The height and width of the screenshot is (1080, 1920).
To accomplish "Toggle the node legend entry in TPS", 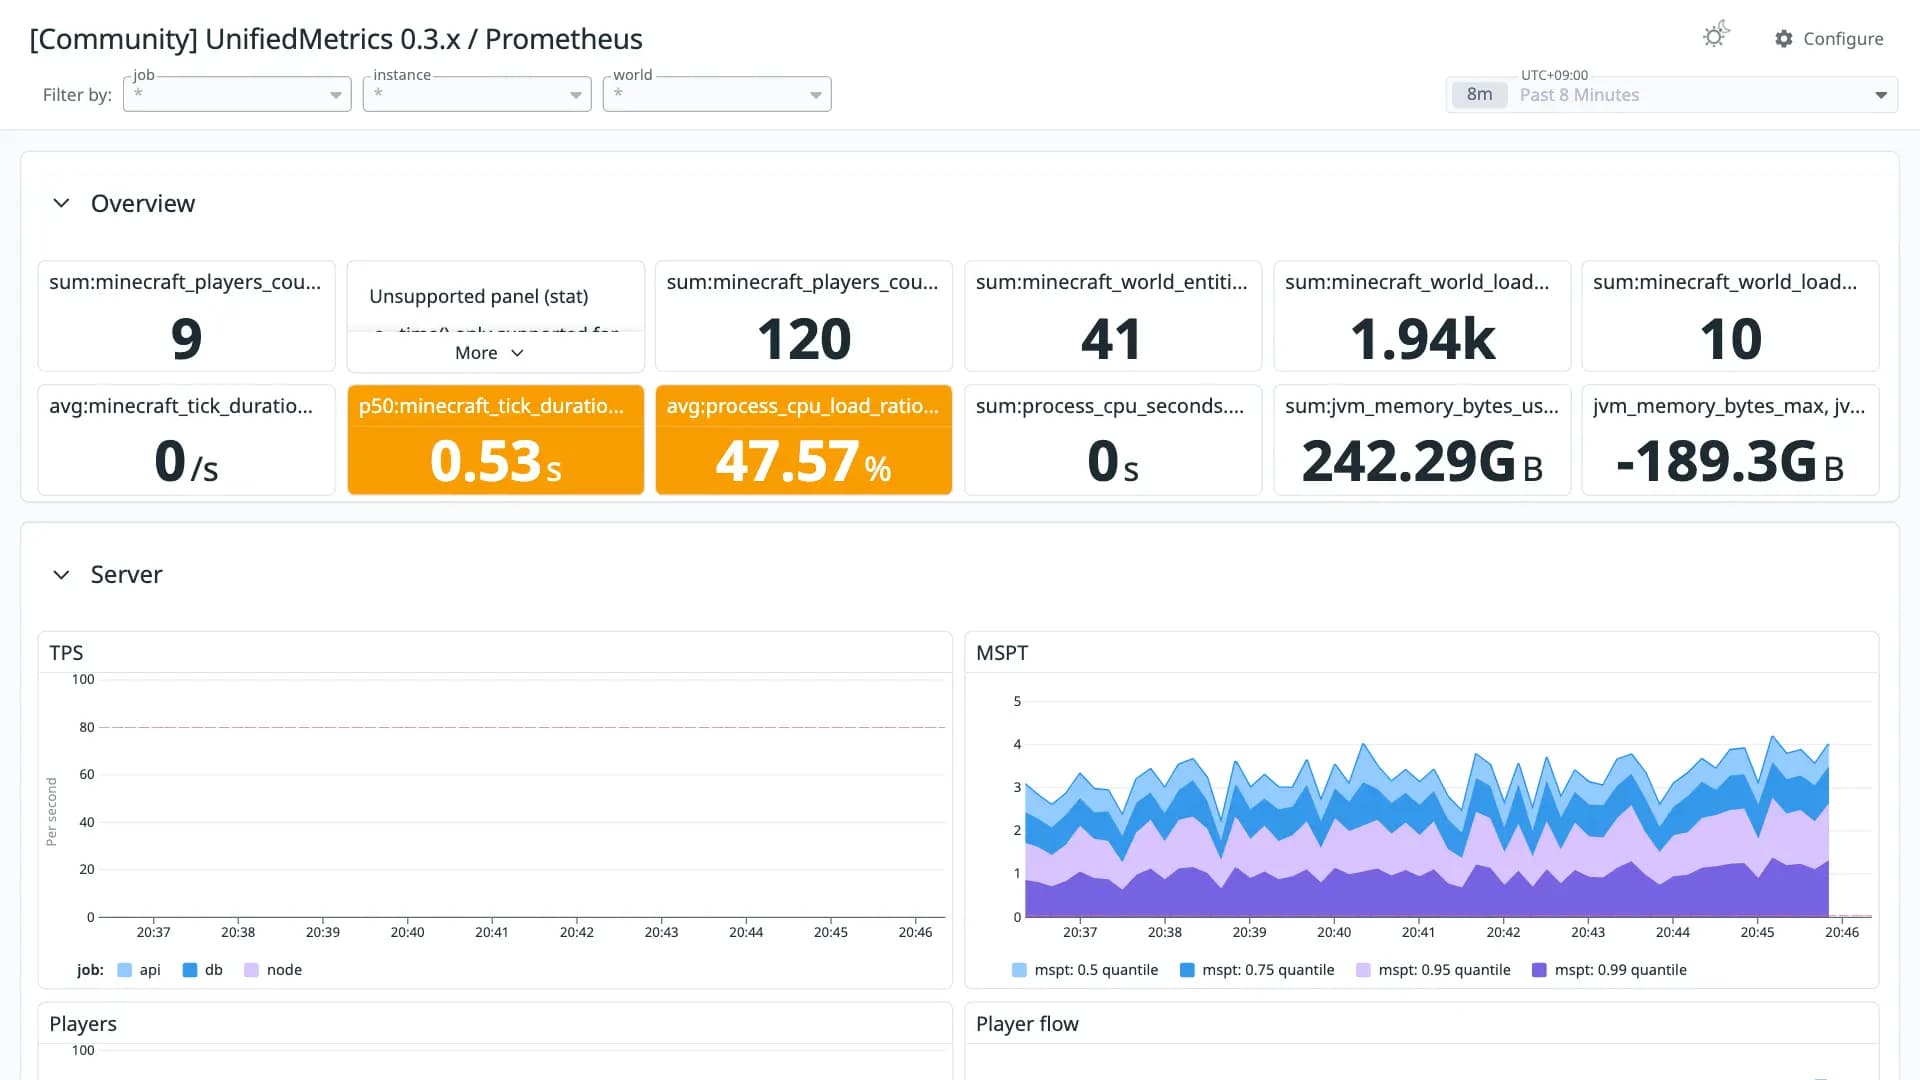I will click(x=273, y=970).
